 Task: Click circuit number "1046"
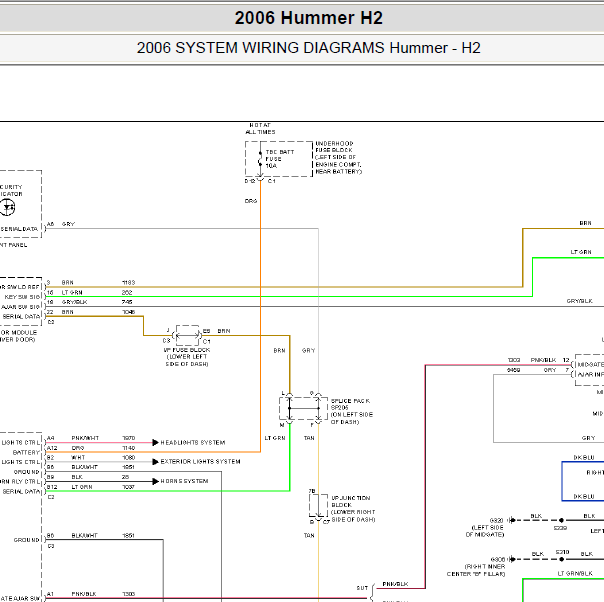point(129,312)
